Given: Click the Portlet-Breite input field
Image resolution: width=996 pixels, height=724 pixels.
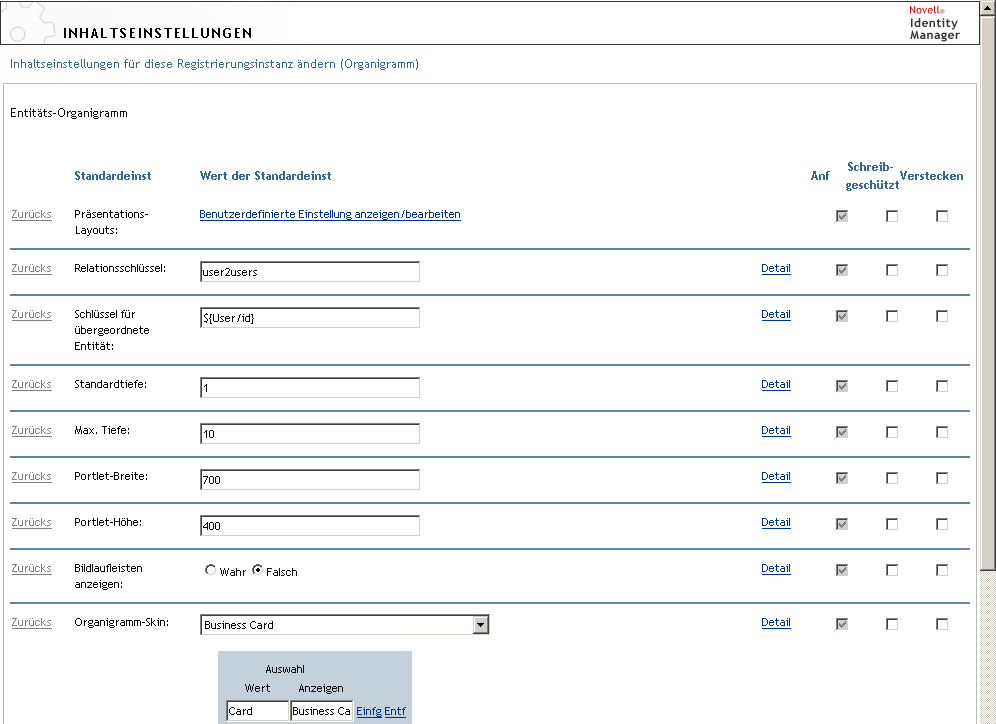Looking at the screenshot, I should point(310,480).
